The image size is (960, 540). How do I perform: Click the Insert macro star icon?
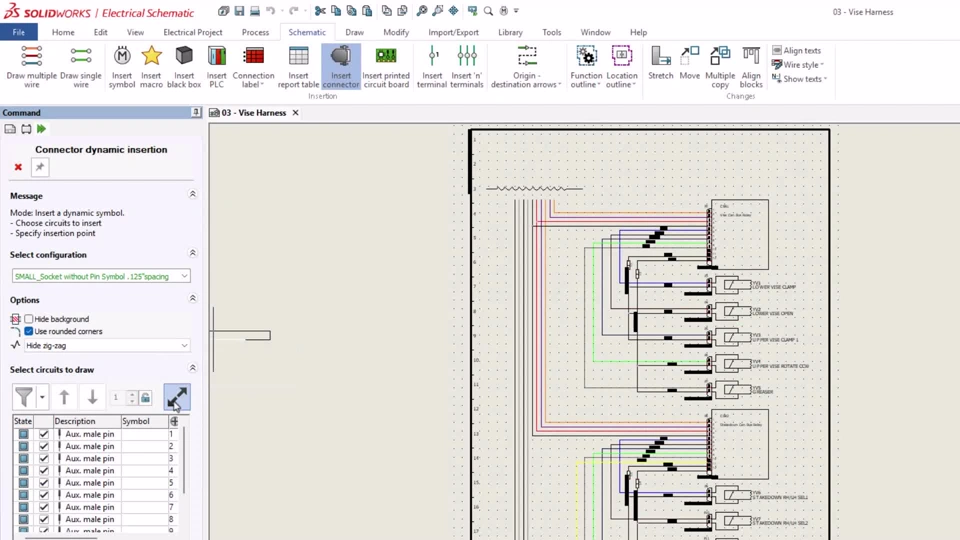coord(151,66)
